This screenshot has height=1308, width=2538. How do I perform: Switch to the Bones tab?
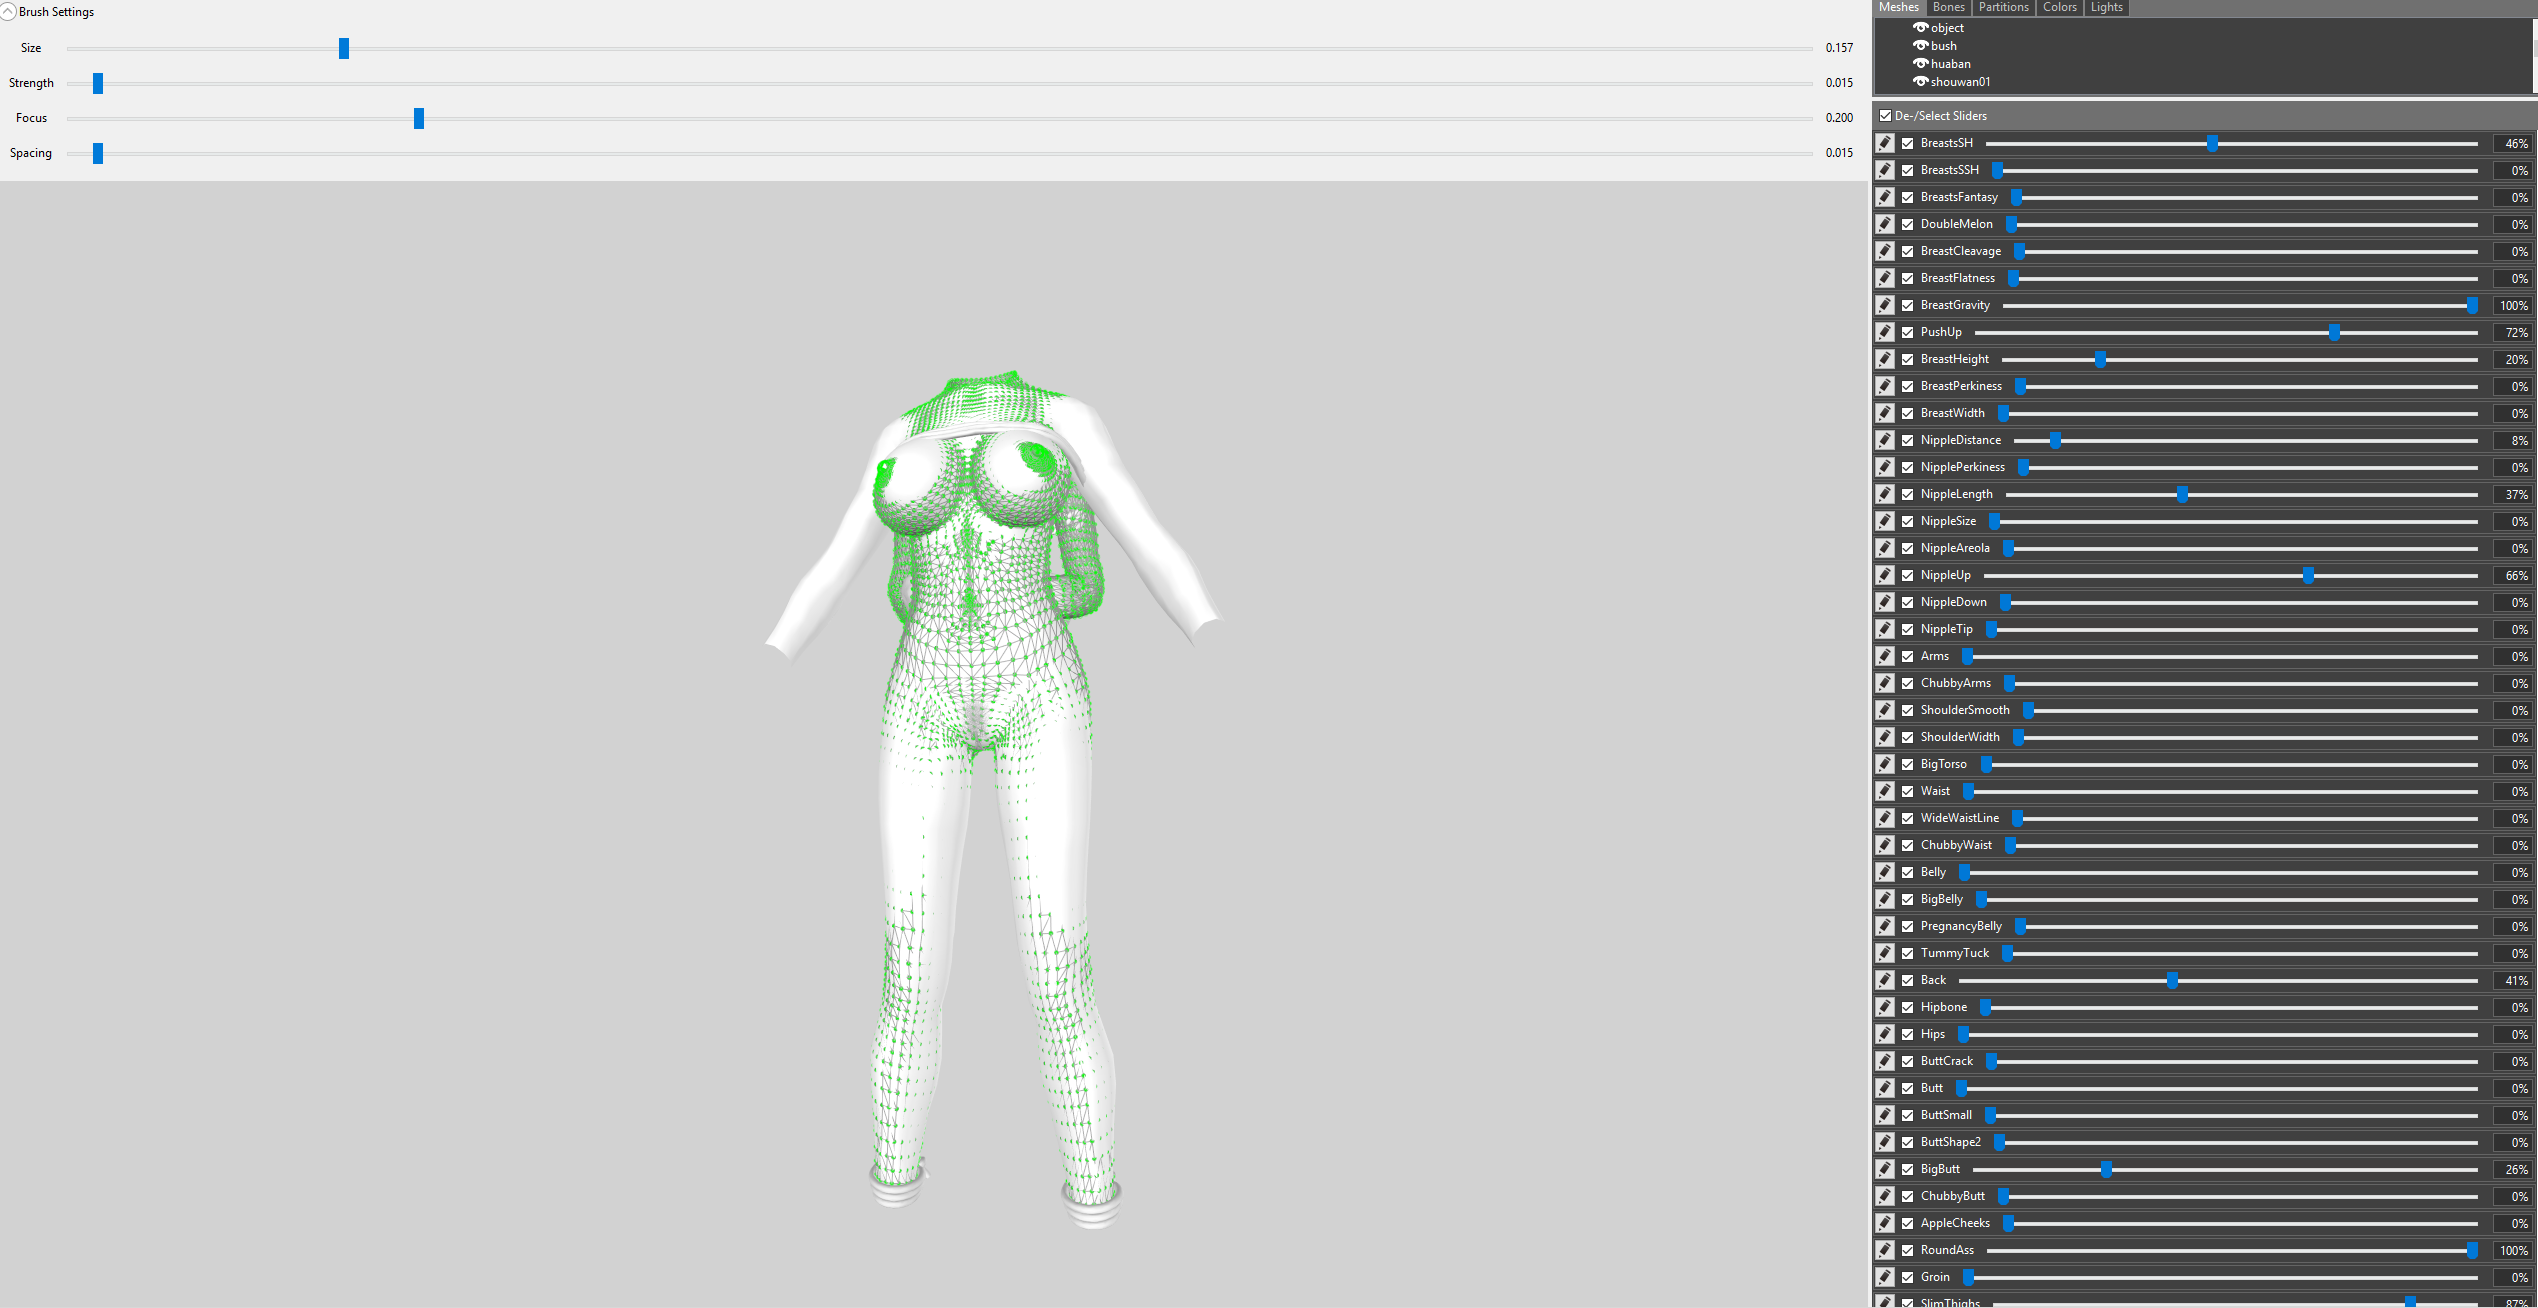tap(1948, 7)
